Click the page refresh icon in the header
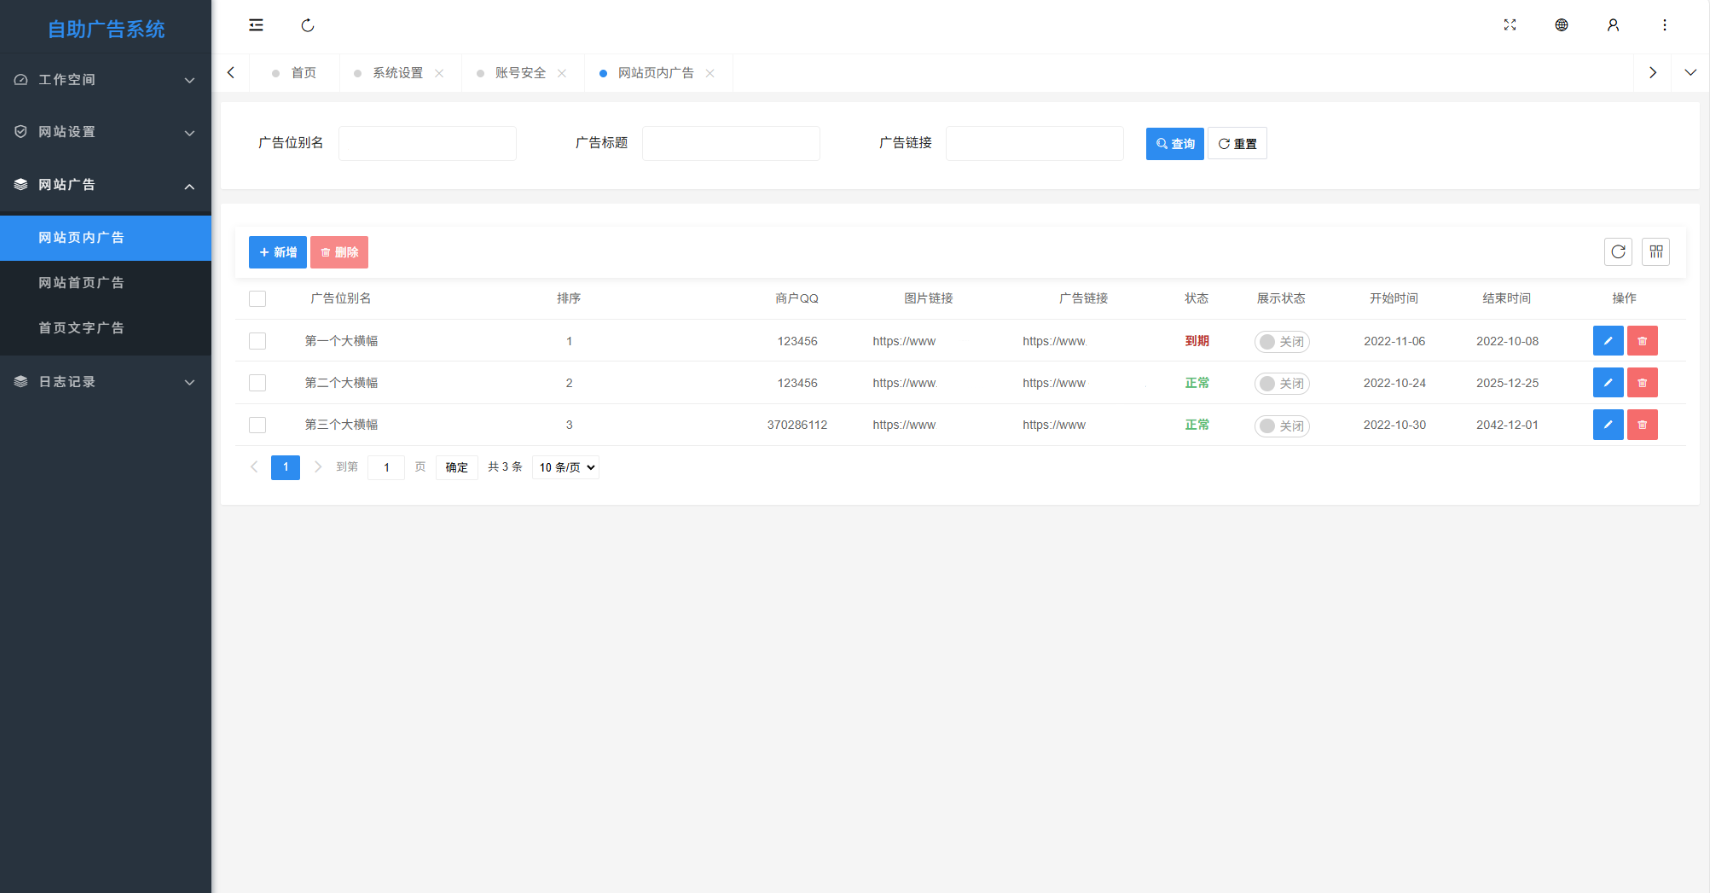The width and height of the screenshot is (1710, 893). pos(308,25)
